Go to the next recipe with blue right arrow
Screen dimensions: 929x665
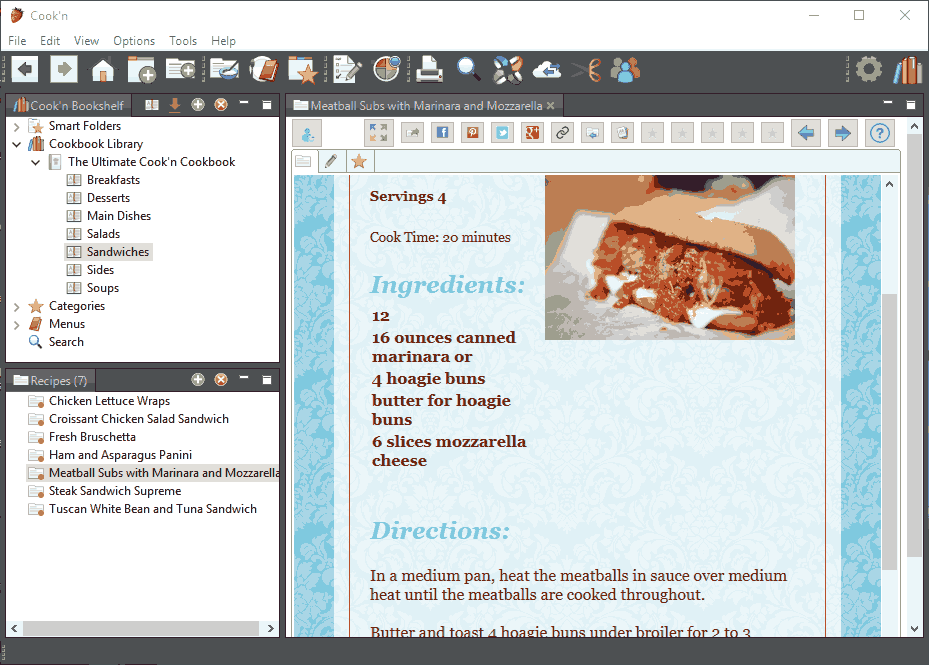click(x=842, y=133)
